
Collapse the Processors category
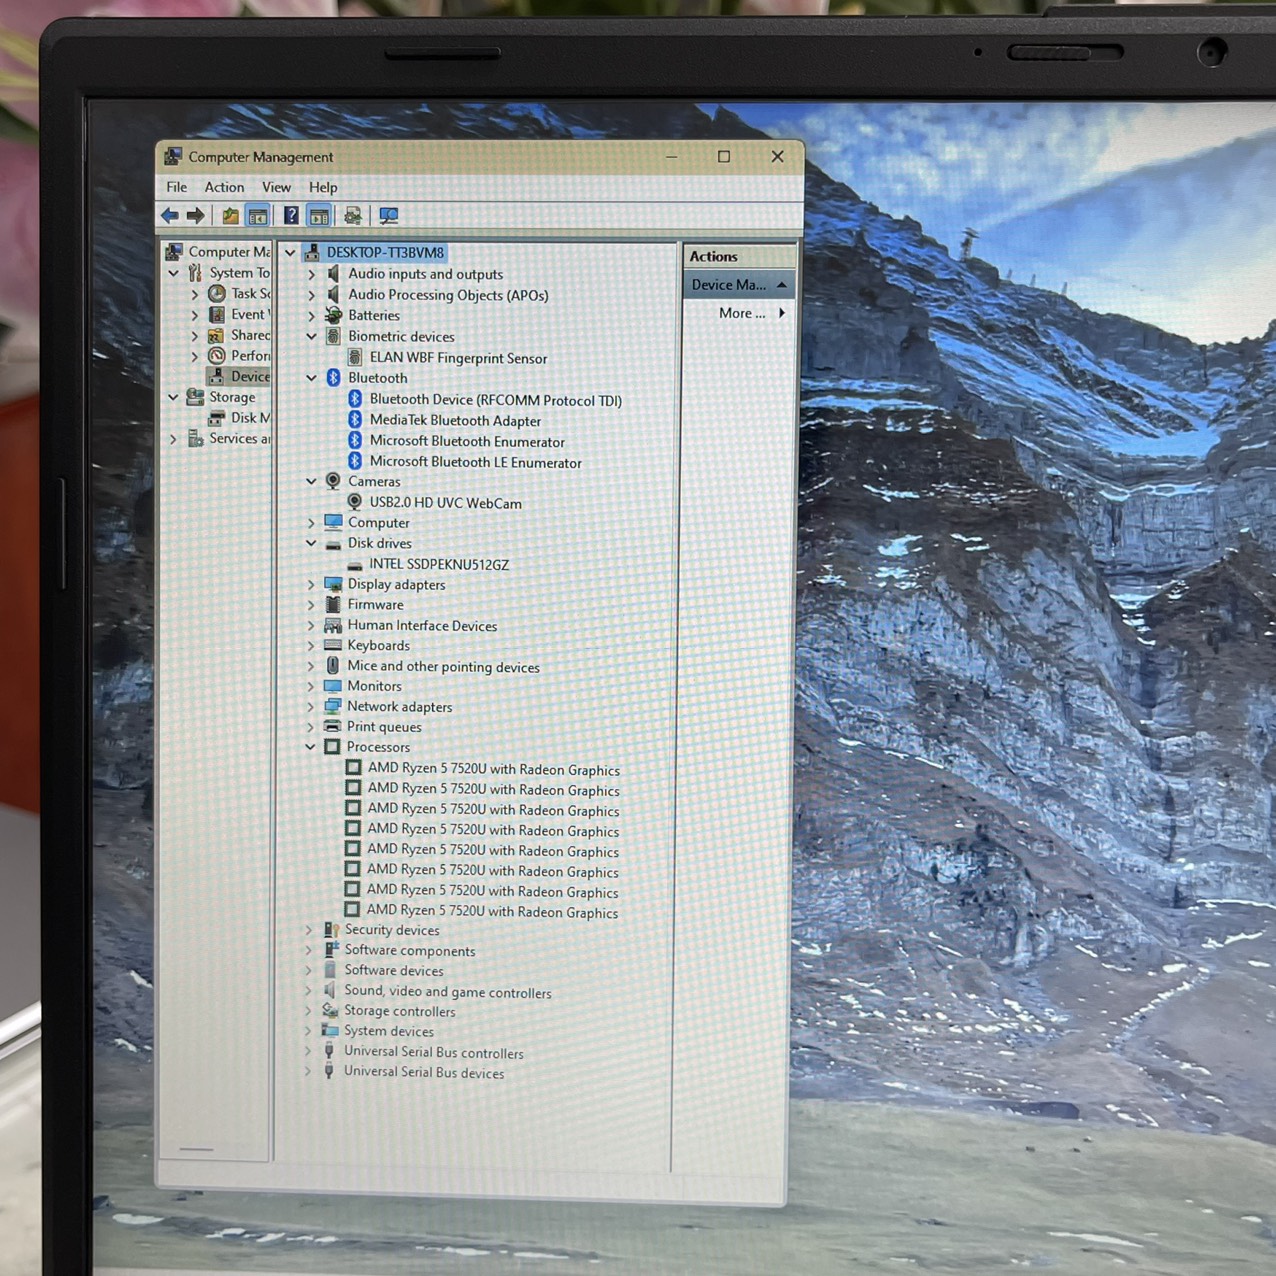[x=310, y=747]
